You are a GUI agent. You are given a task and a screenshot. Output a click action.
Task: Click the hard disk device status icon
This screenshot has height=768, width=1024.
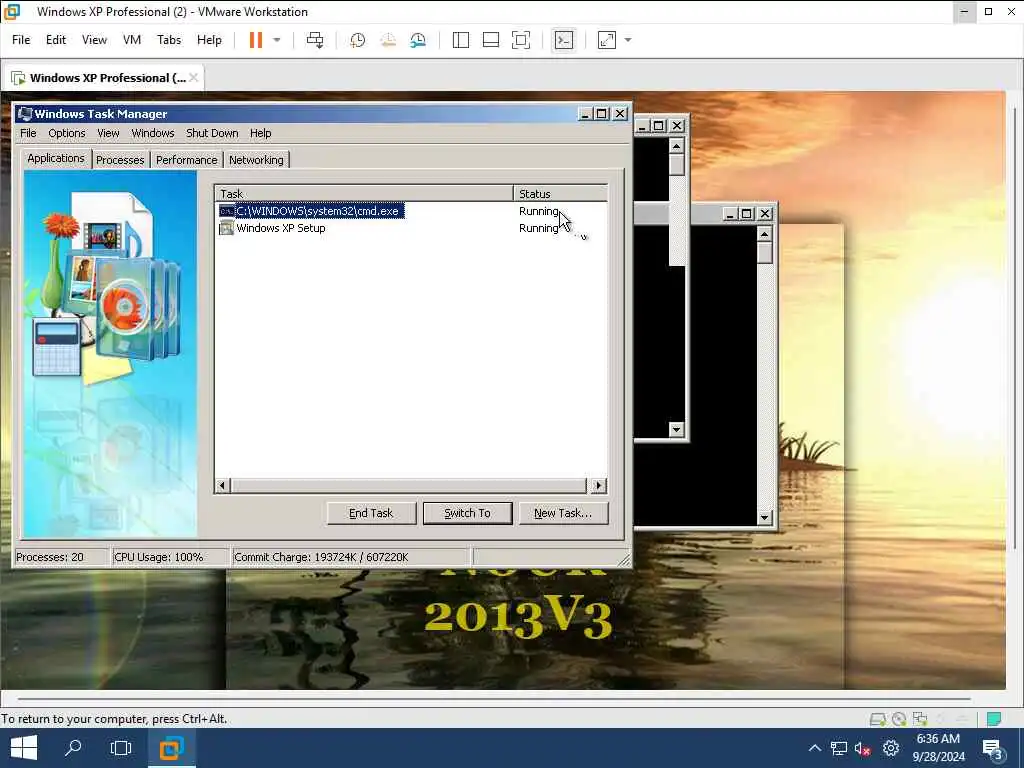[878, 719]
